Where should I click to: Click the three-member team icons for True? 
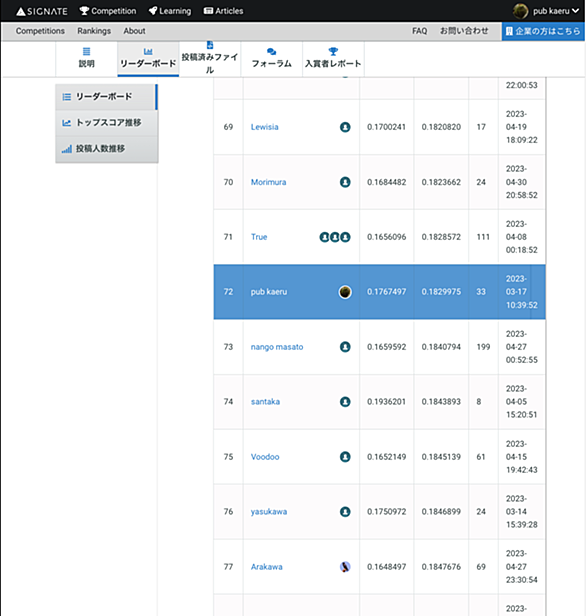[x=335, y=237]
